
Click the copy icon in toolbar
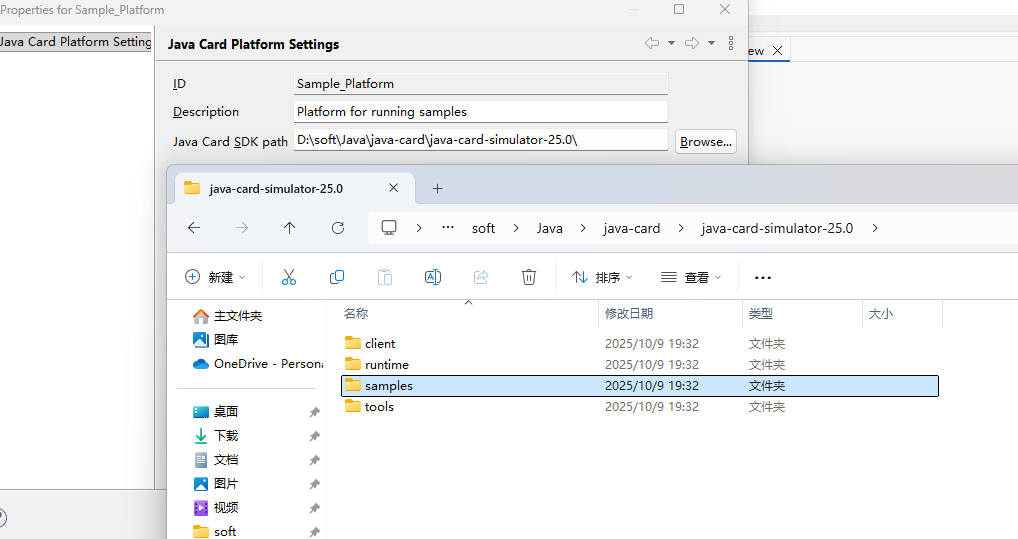point(337,277)
